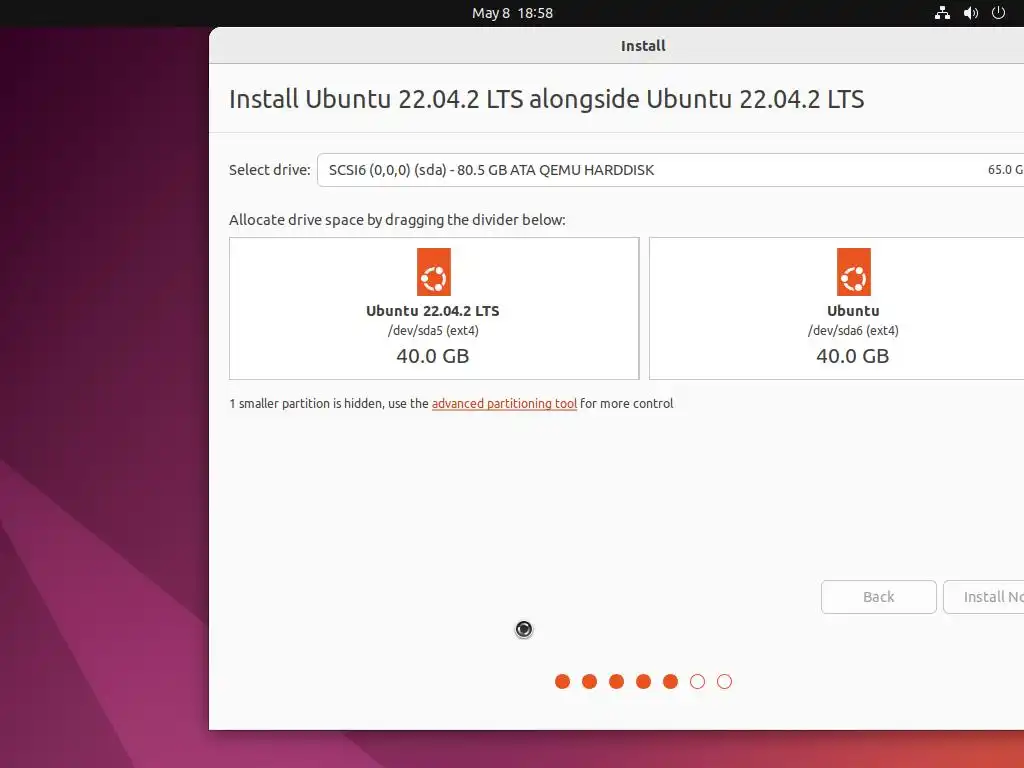1024x768 pixels.
Task: Select the Ubuntu /dev/sda6 partition box
Action: click(x=837, y=308)
